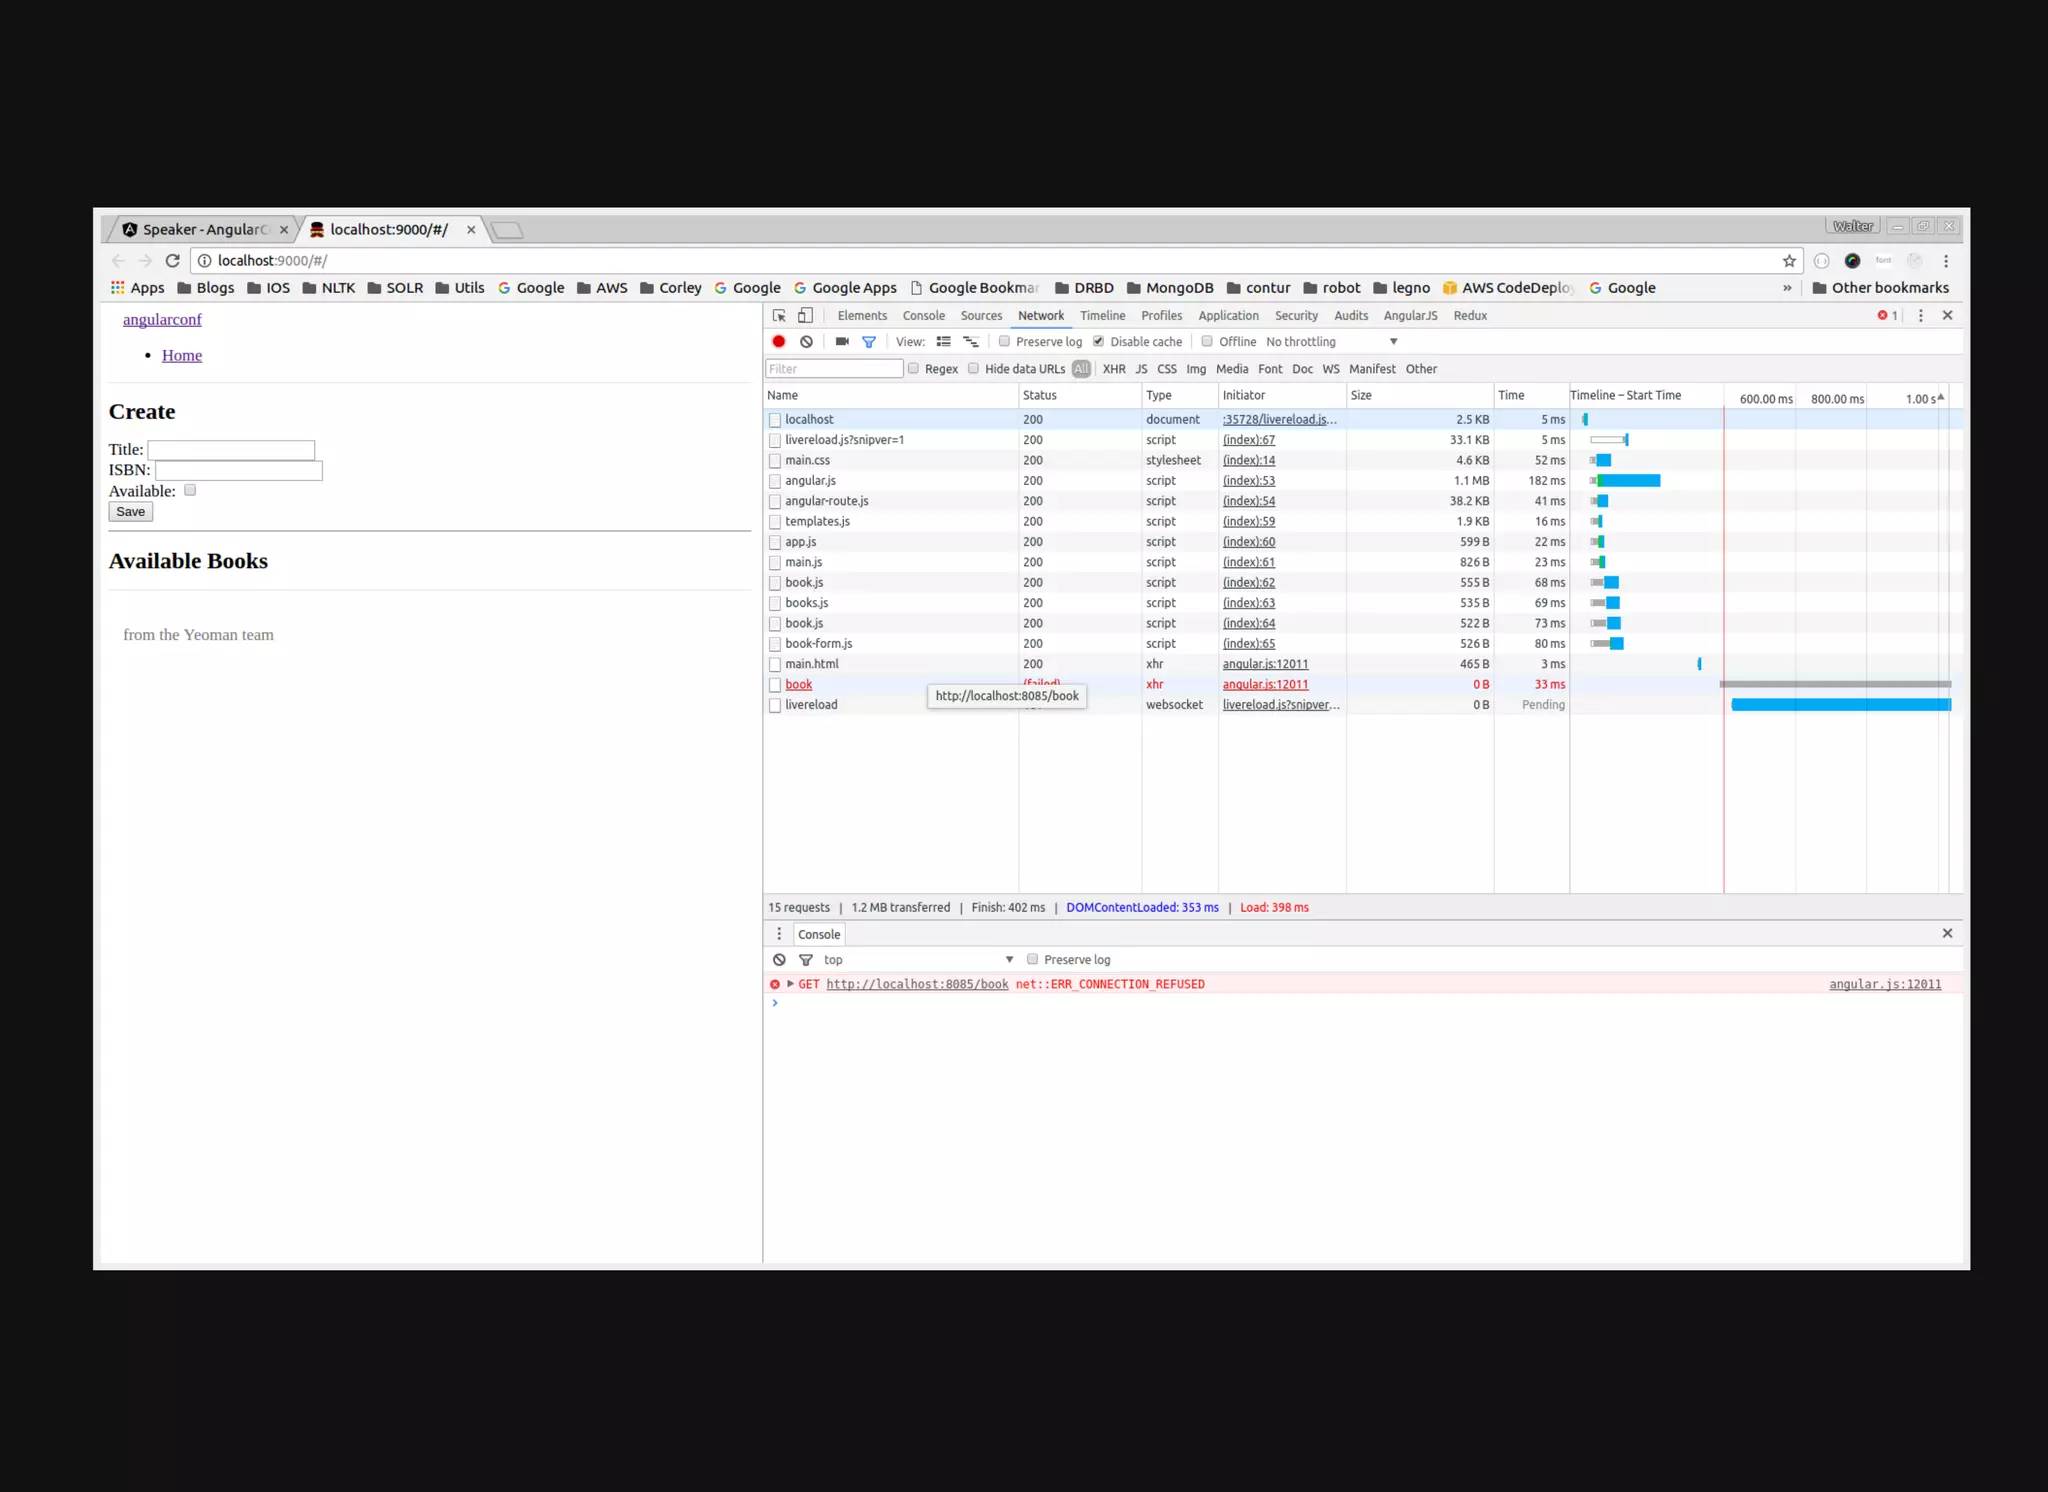Click the angularconf link

point(162,320)
